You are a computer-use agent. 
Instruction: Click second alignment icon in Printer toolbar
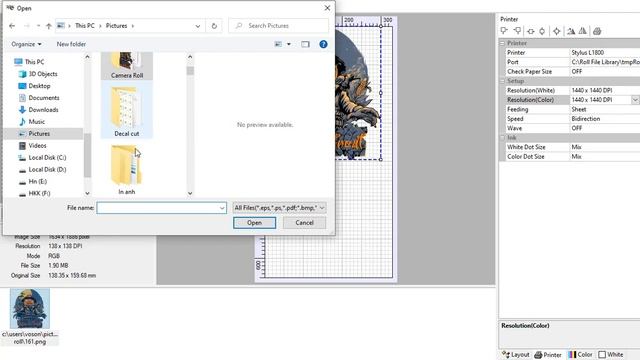(x=517, y=31)
